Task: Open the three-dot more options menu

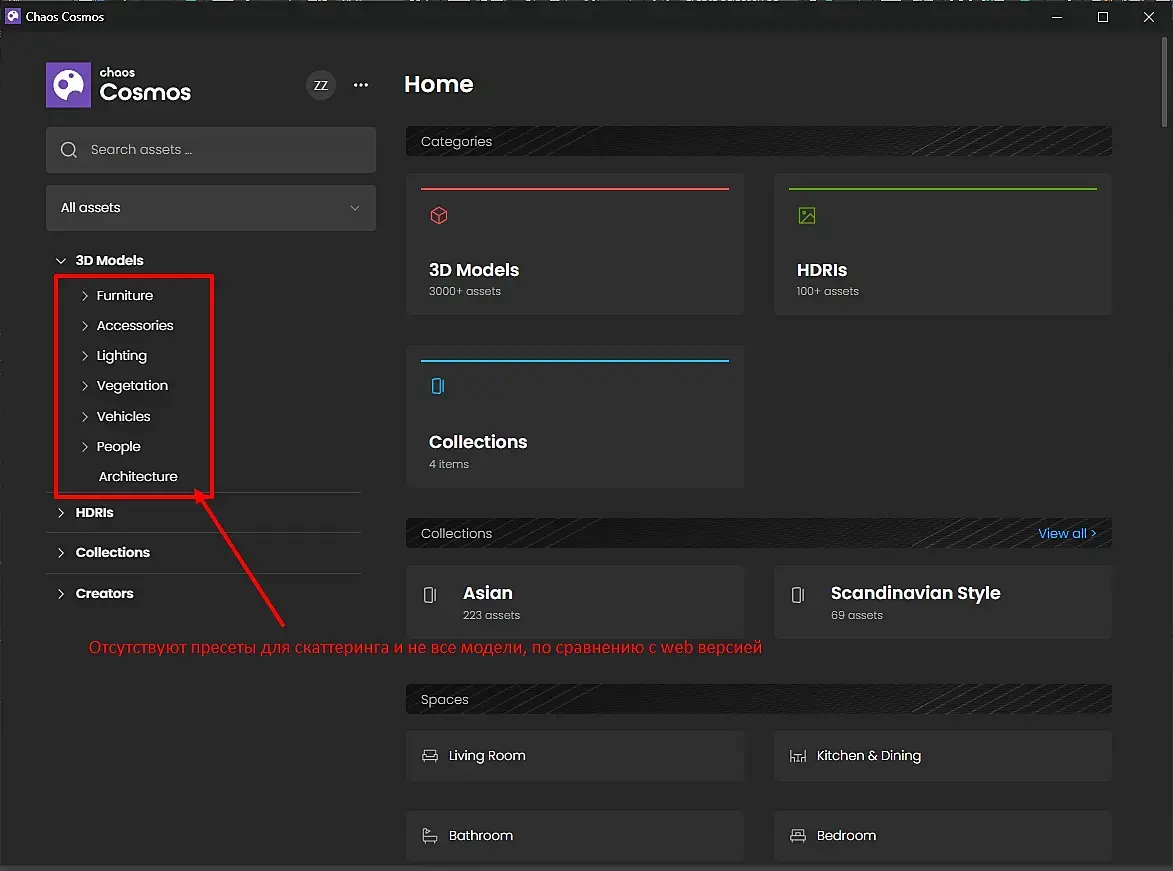Action: pos(361,85)
